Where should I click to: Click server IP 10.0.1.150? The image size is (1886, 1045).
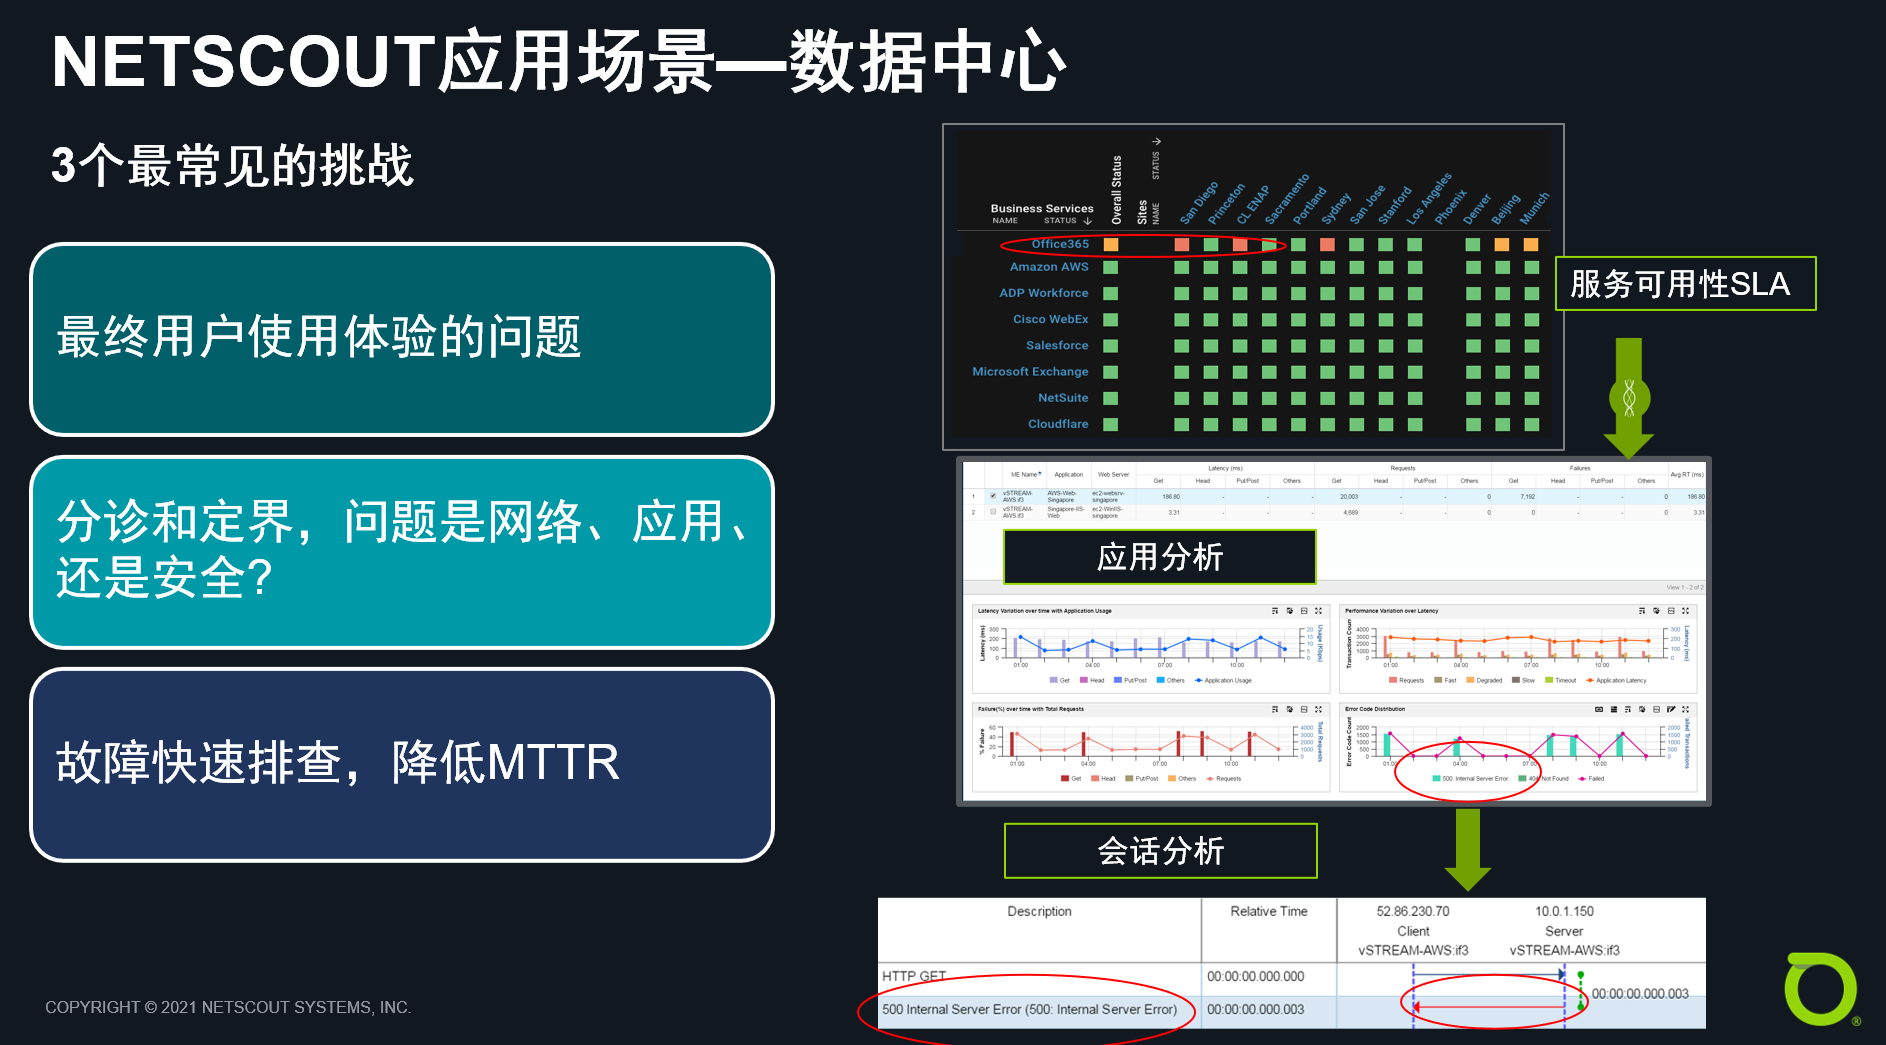pos(1564,911)
